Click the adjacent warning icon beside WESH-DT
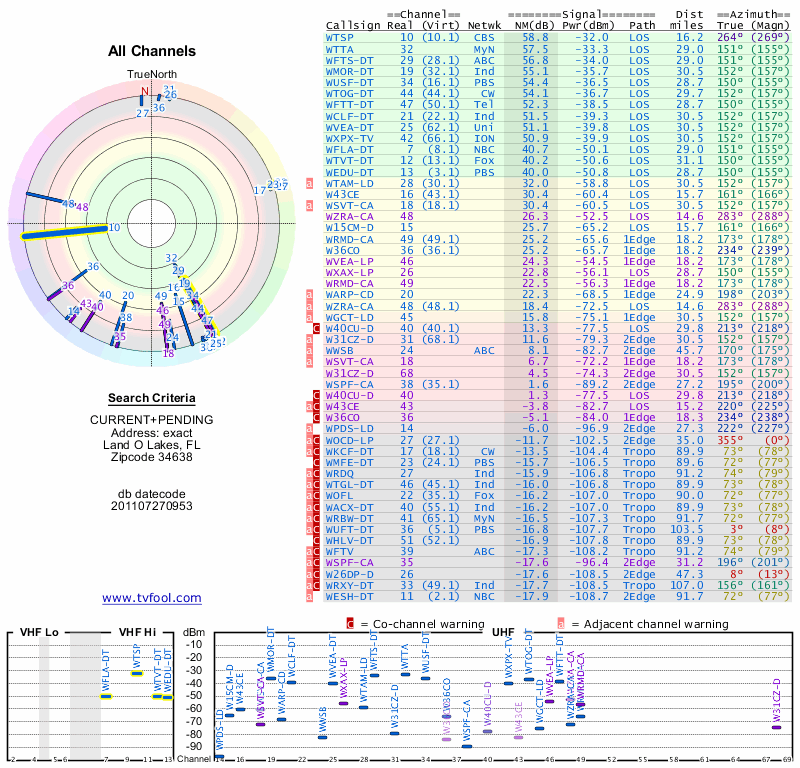The height and width of the screenshot is (768, 800). 311,595
